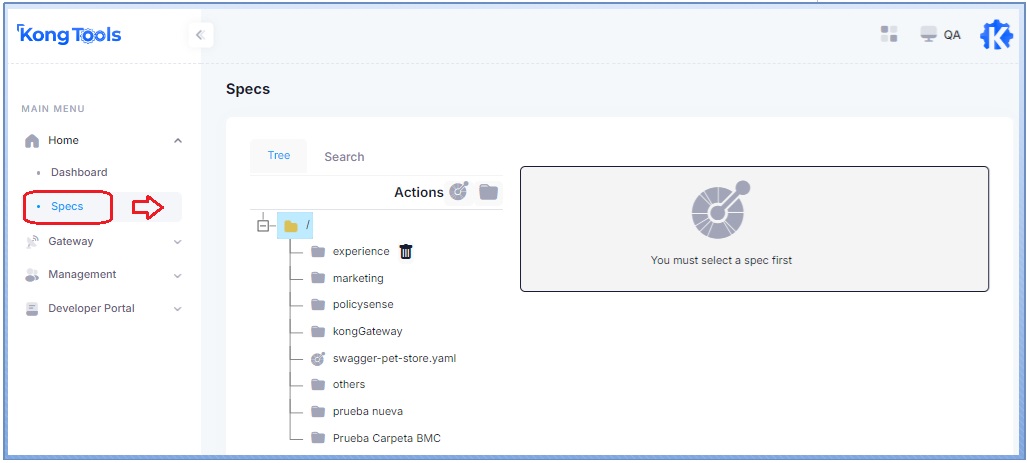Viewport: 1027px width, 463px height.
Task: Click the new spec icon beside Actions
Action: 459,191
